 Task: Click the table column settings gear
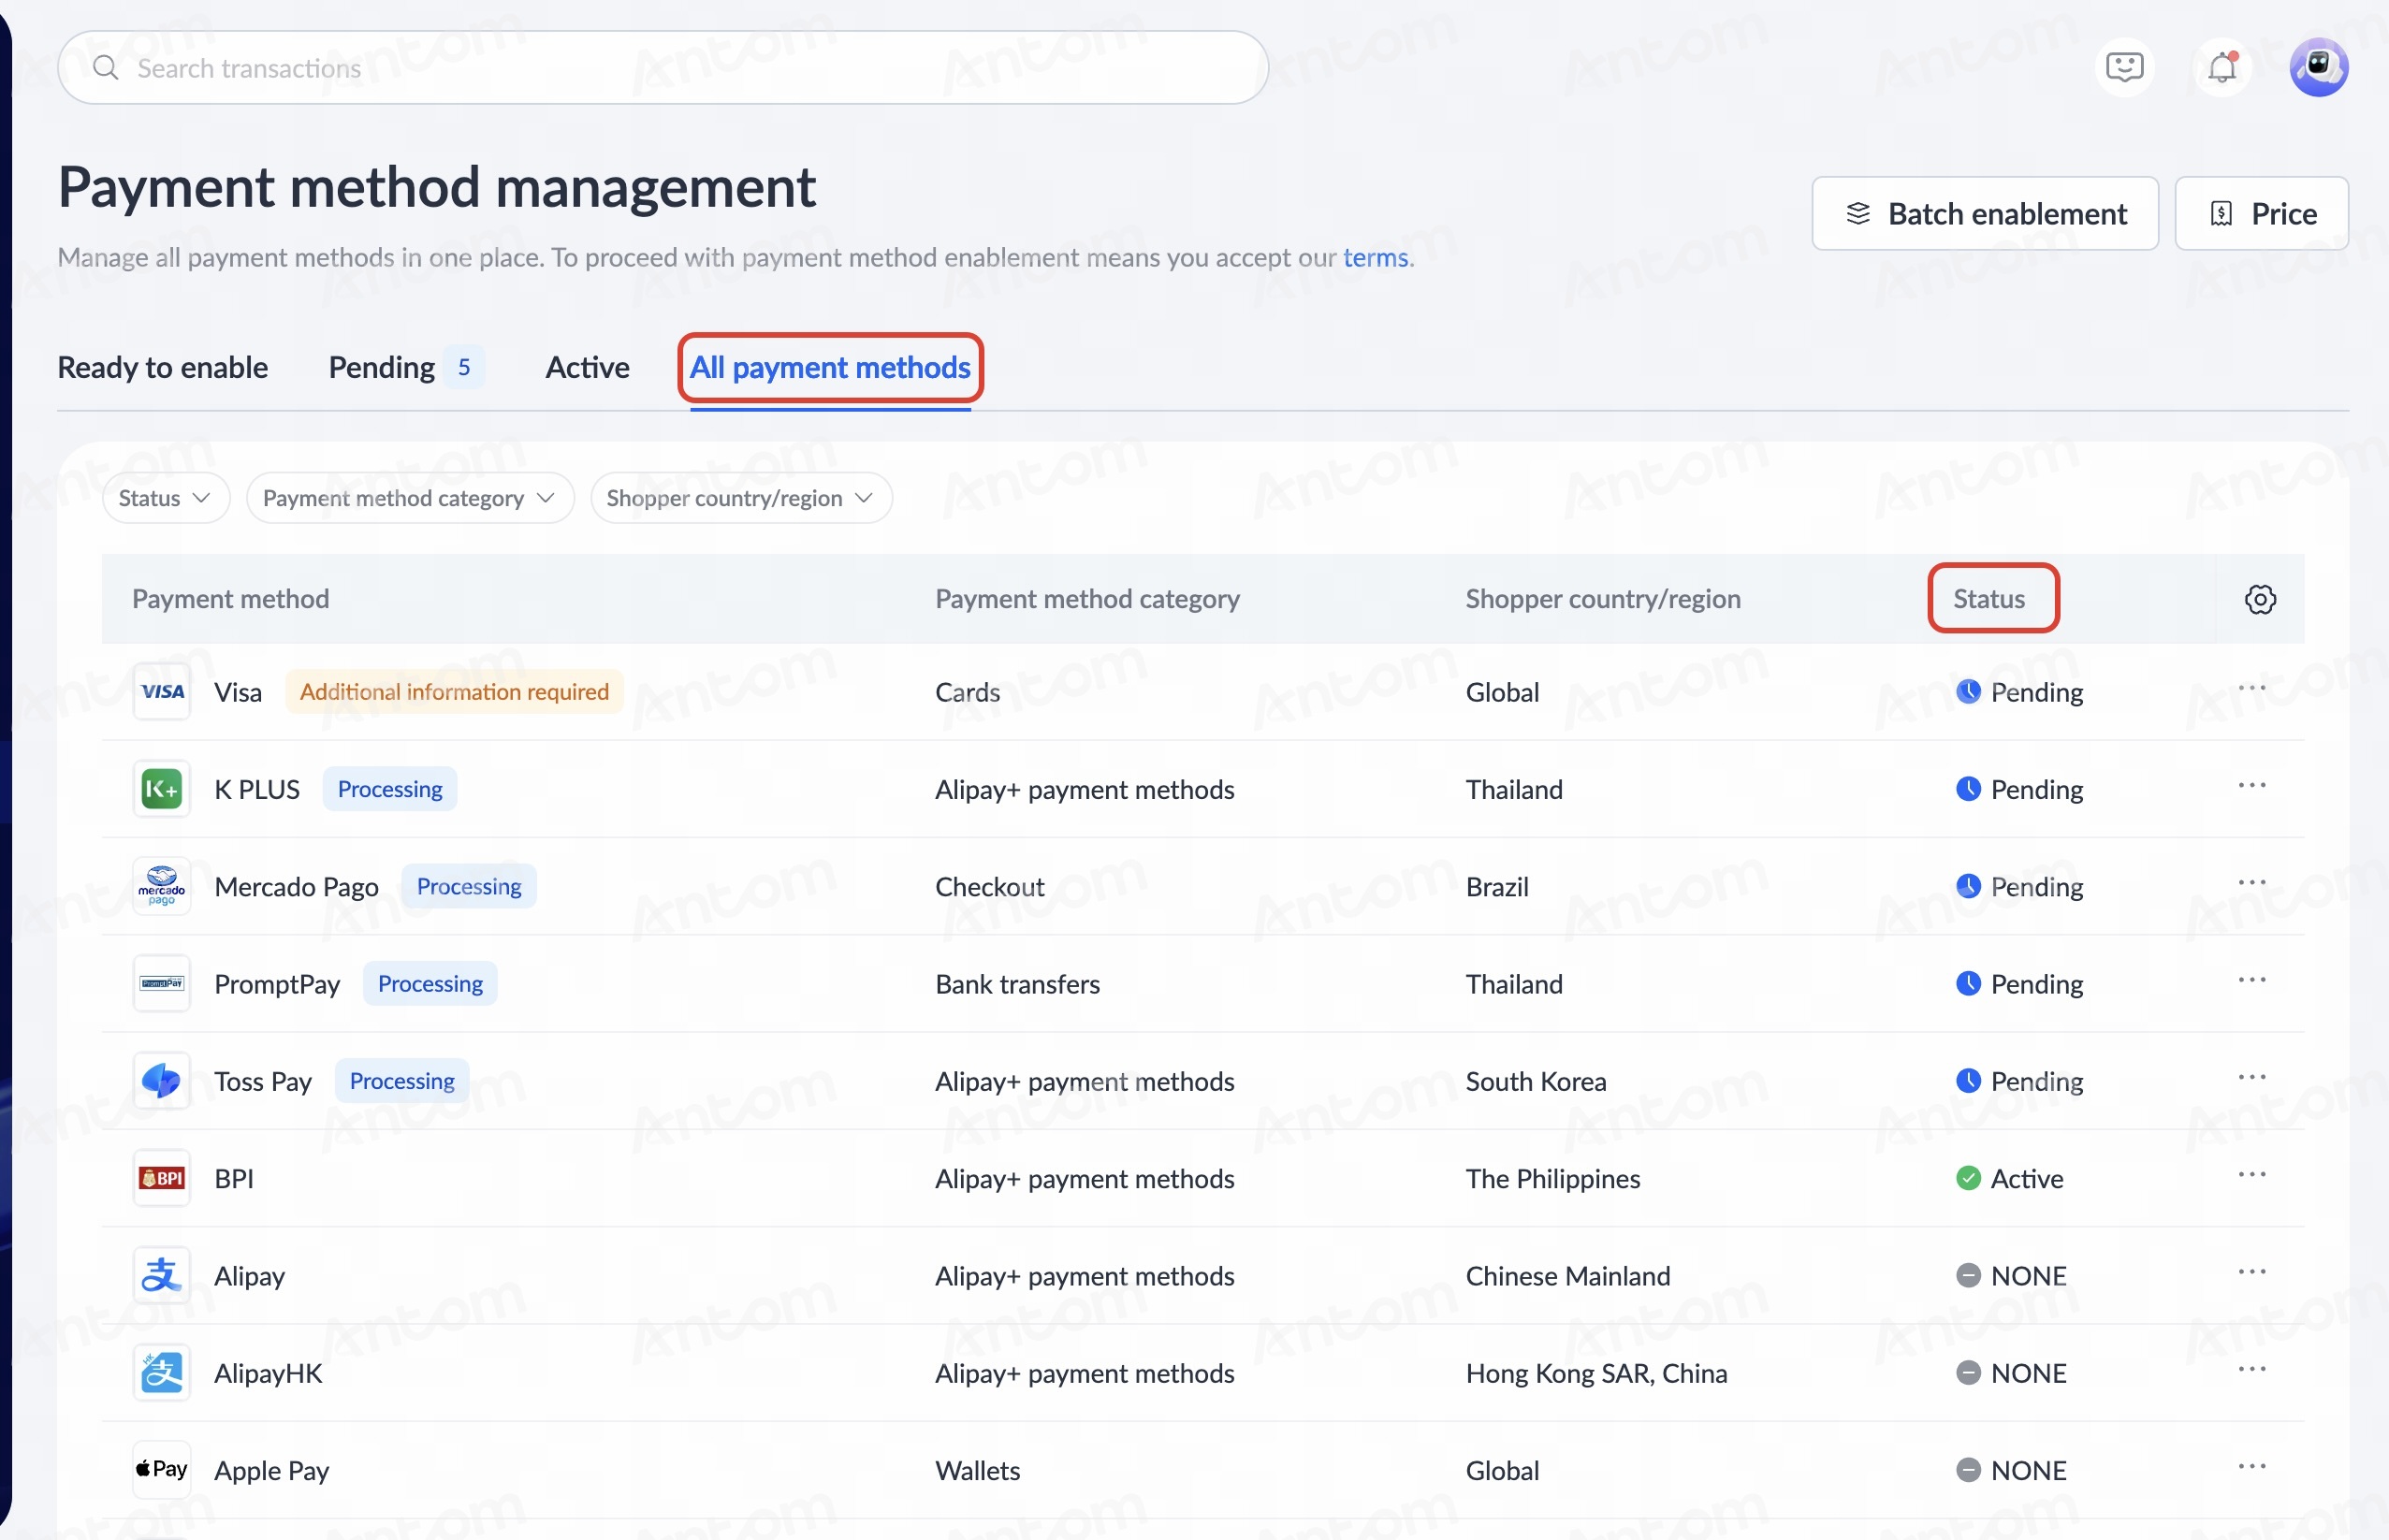[x=2260, y=599]
